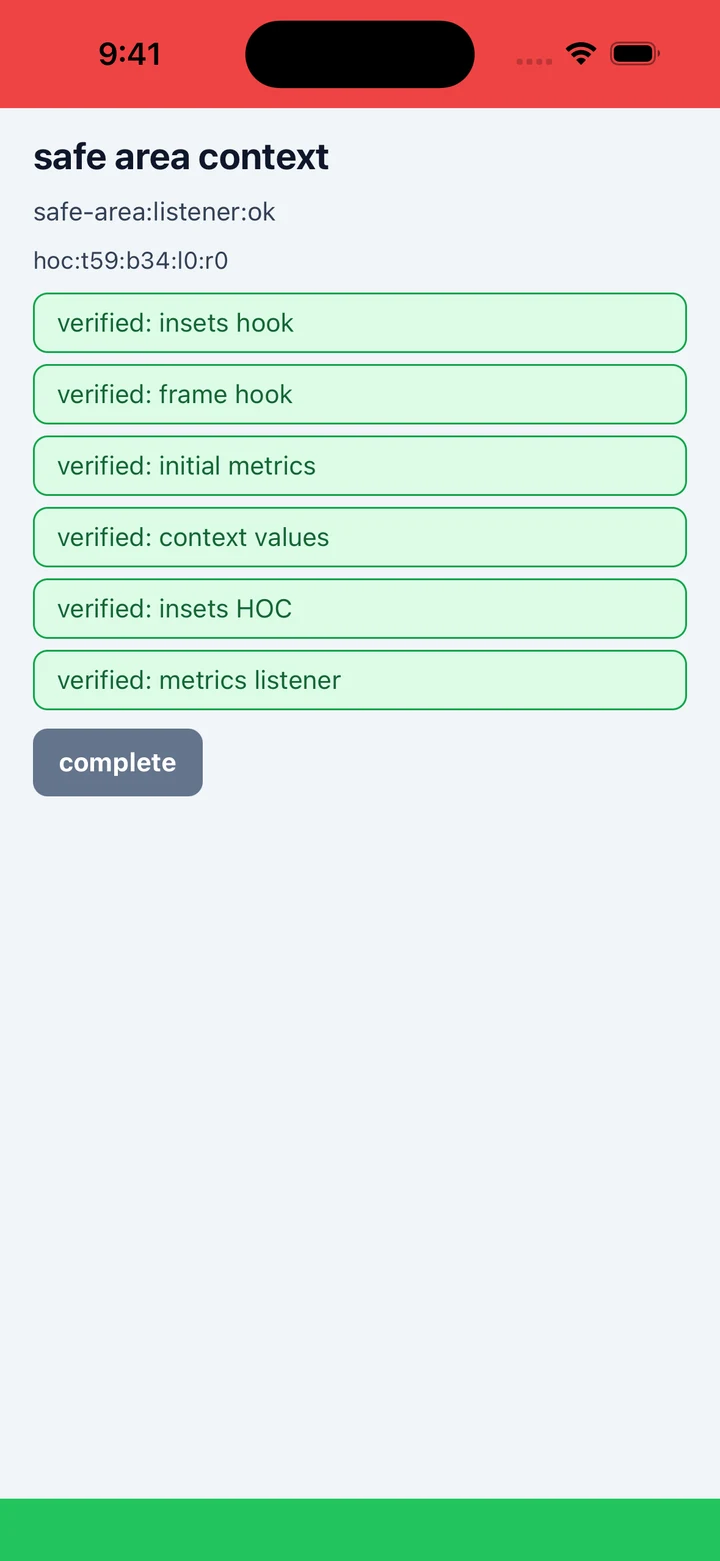The width and height of the screenshot is (720, 1561).
Task: Click the safe-area:listener:ok status text
Action: [x=154, y=212]
